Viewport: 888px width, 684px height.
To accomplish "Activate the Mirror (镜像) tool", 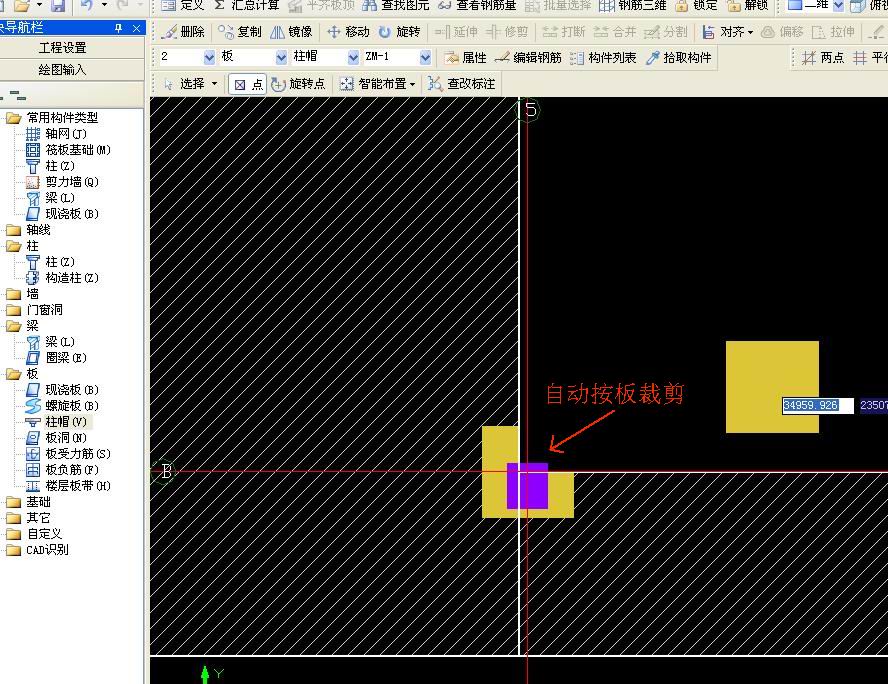I will (x=291, y=32).
